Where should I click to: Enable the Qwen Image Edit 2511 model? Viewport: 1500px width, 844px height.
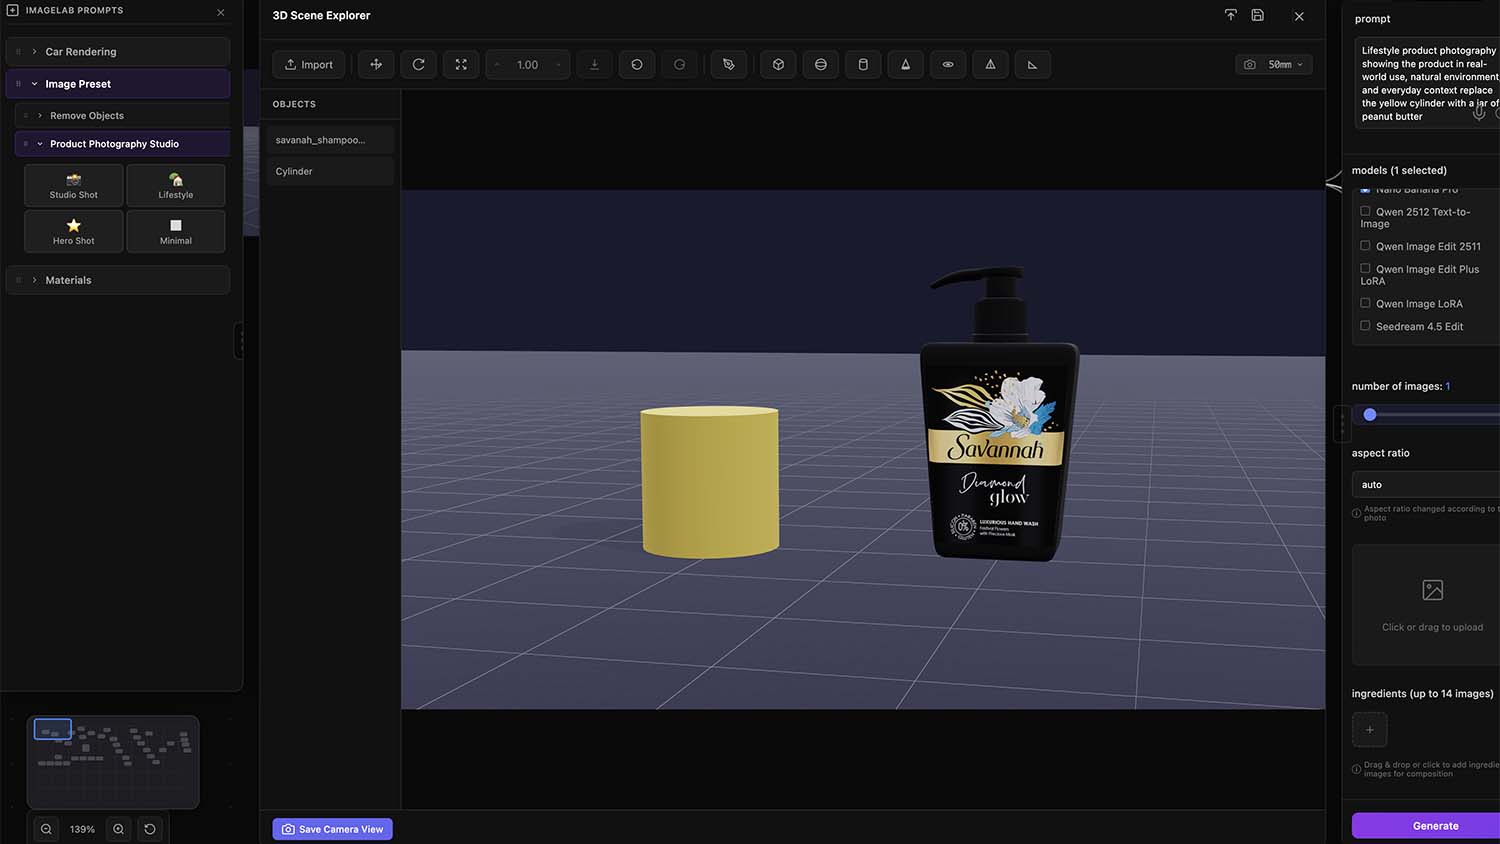(1365, 245)
